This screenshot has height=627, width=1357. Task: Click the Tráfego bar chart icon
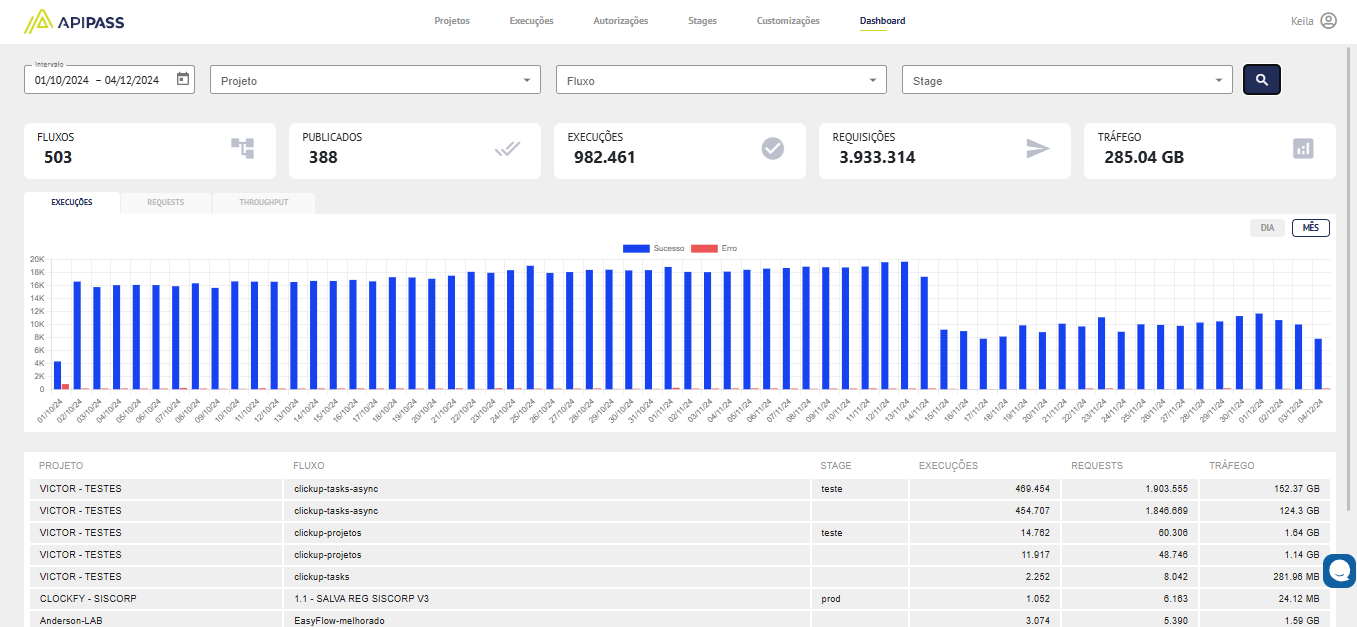tap(1303, 149)
